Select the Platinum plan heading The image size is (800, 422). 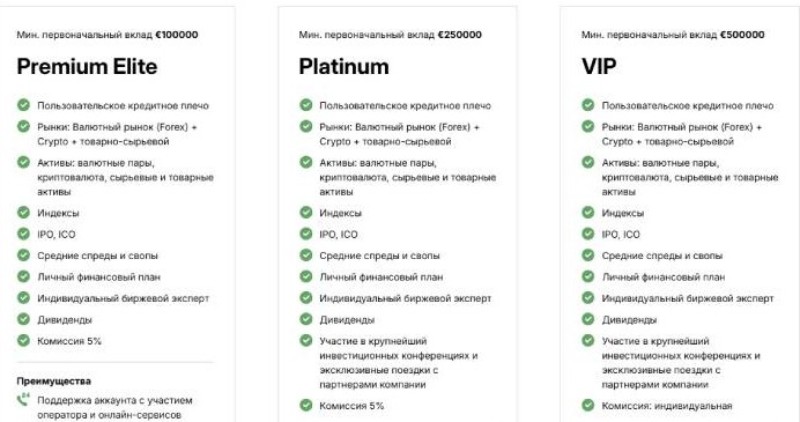(x=343, y=68)
